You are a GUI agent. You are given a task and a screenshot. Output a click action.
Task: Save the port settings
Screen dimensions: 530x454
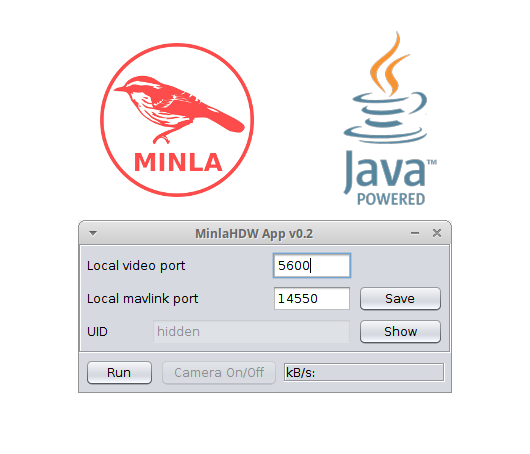tap(400, 298)
